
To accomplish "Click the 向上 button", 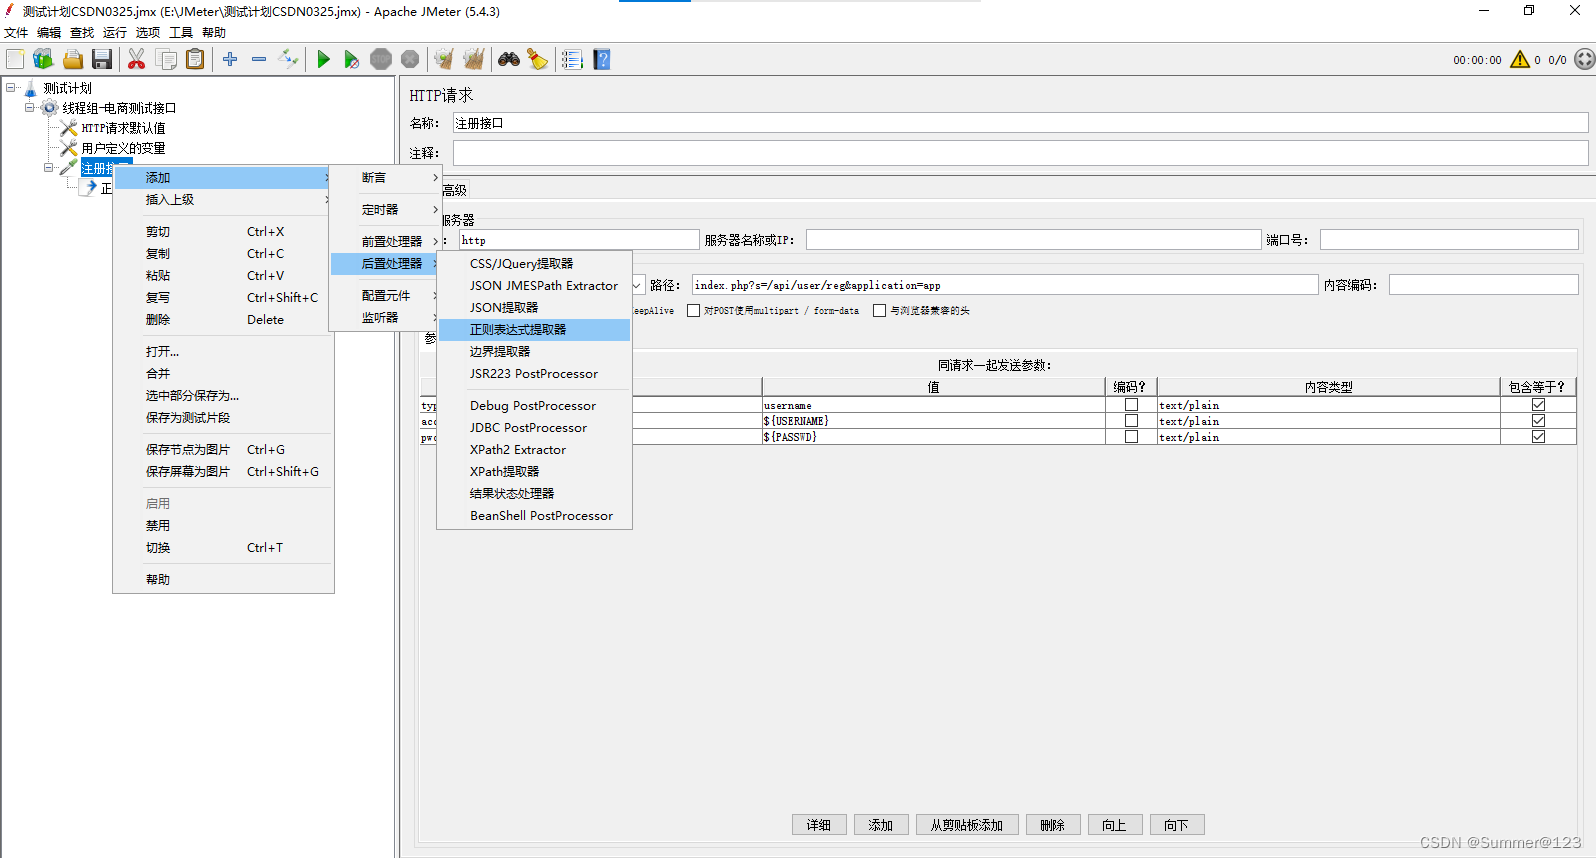I will [x=1114, y=825].
